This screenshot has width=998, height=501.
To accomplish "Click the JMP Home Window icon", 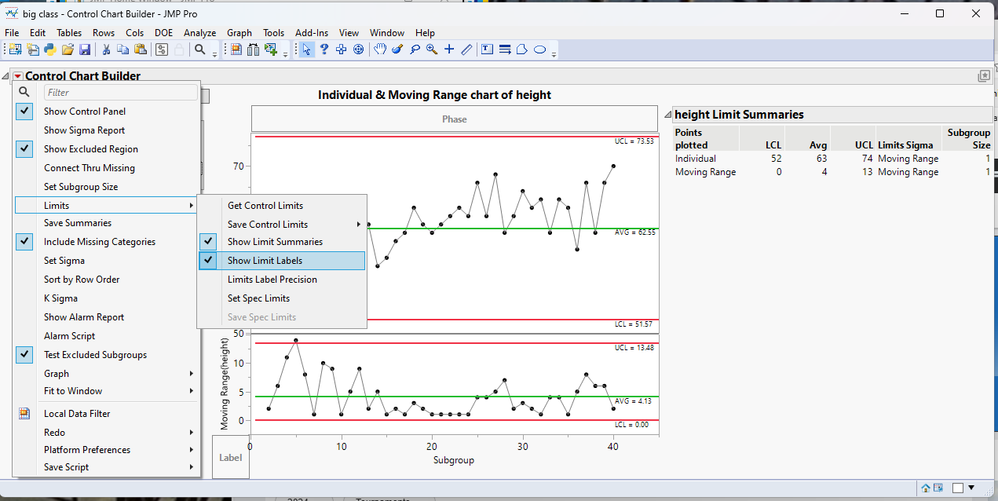I will click(926, 488).
